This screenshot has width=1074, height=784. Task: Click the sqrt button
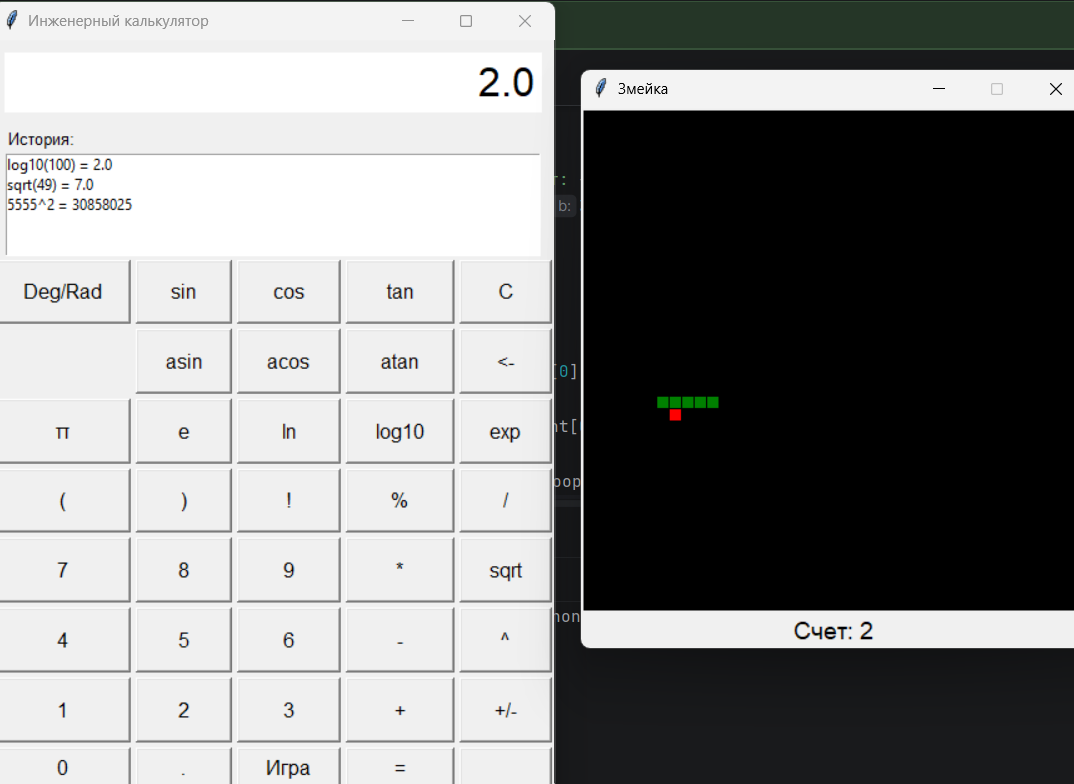505,570
